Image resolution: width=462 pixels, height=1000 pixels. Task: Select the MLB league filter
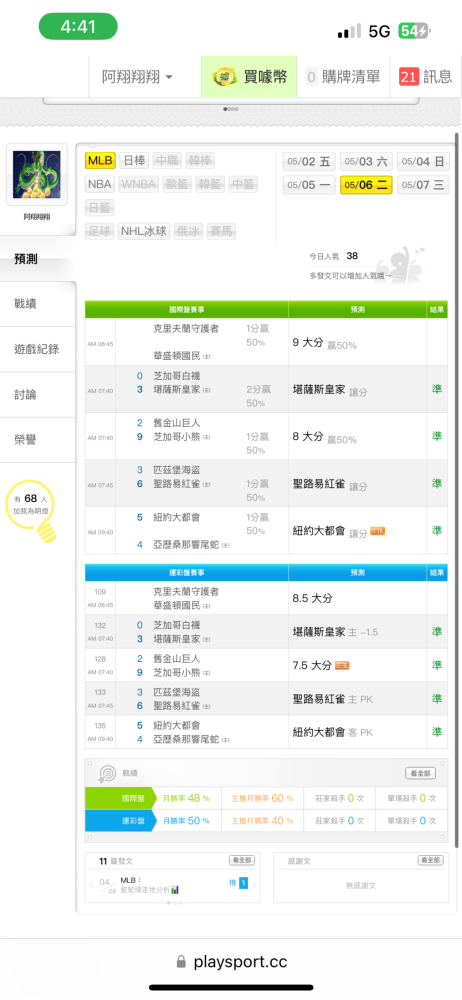[101, 161]
